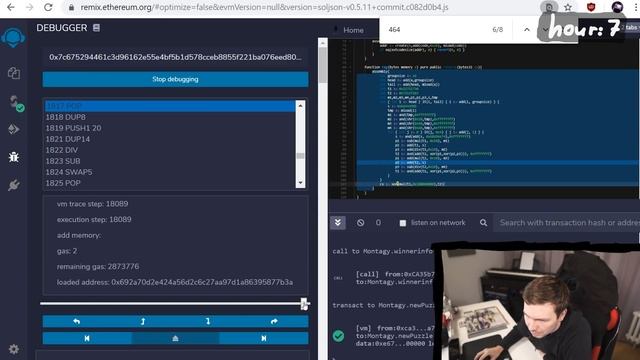This screenshot has height=360, width=640.
Task: Click the debugger step slider handle
Action: [304, 304]
